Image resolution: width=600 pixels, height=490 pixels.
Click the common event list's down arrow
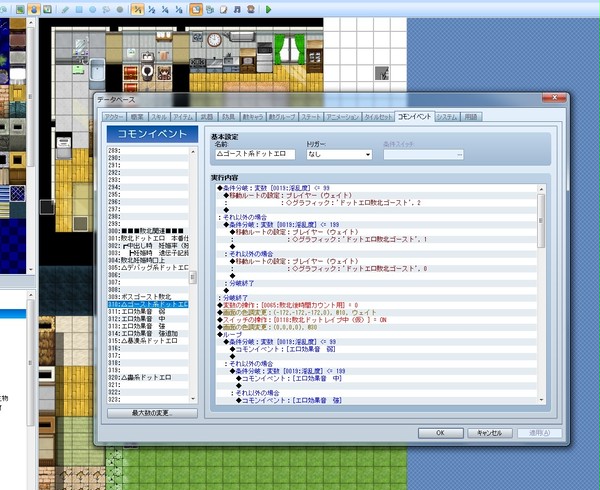click(x=193, y=399)
